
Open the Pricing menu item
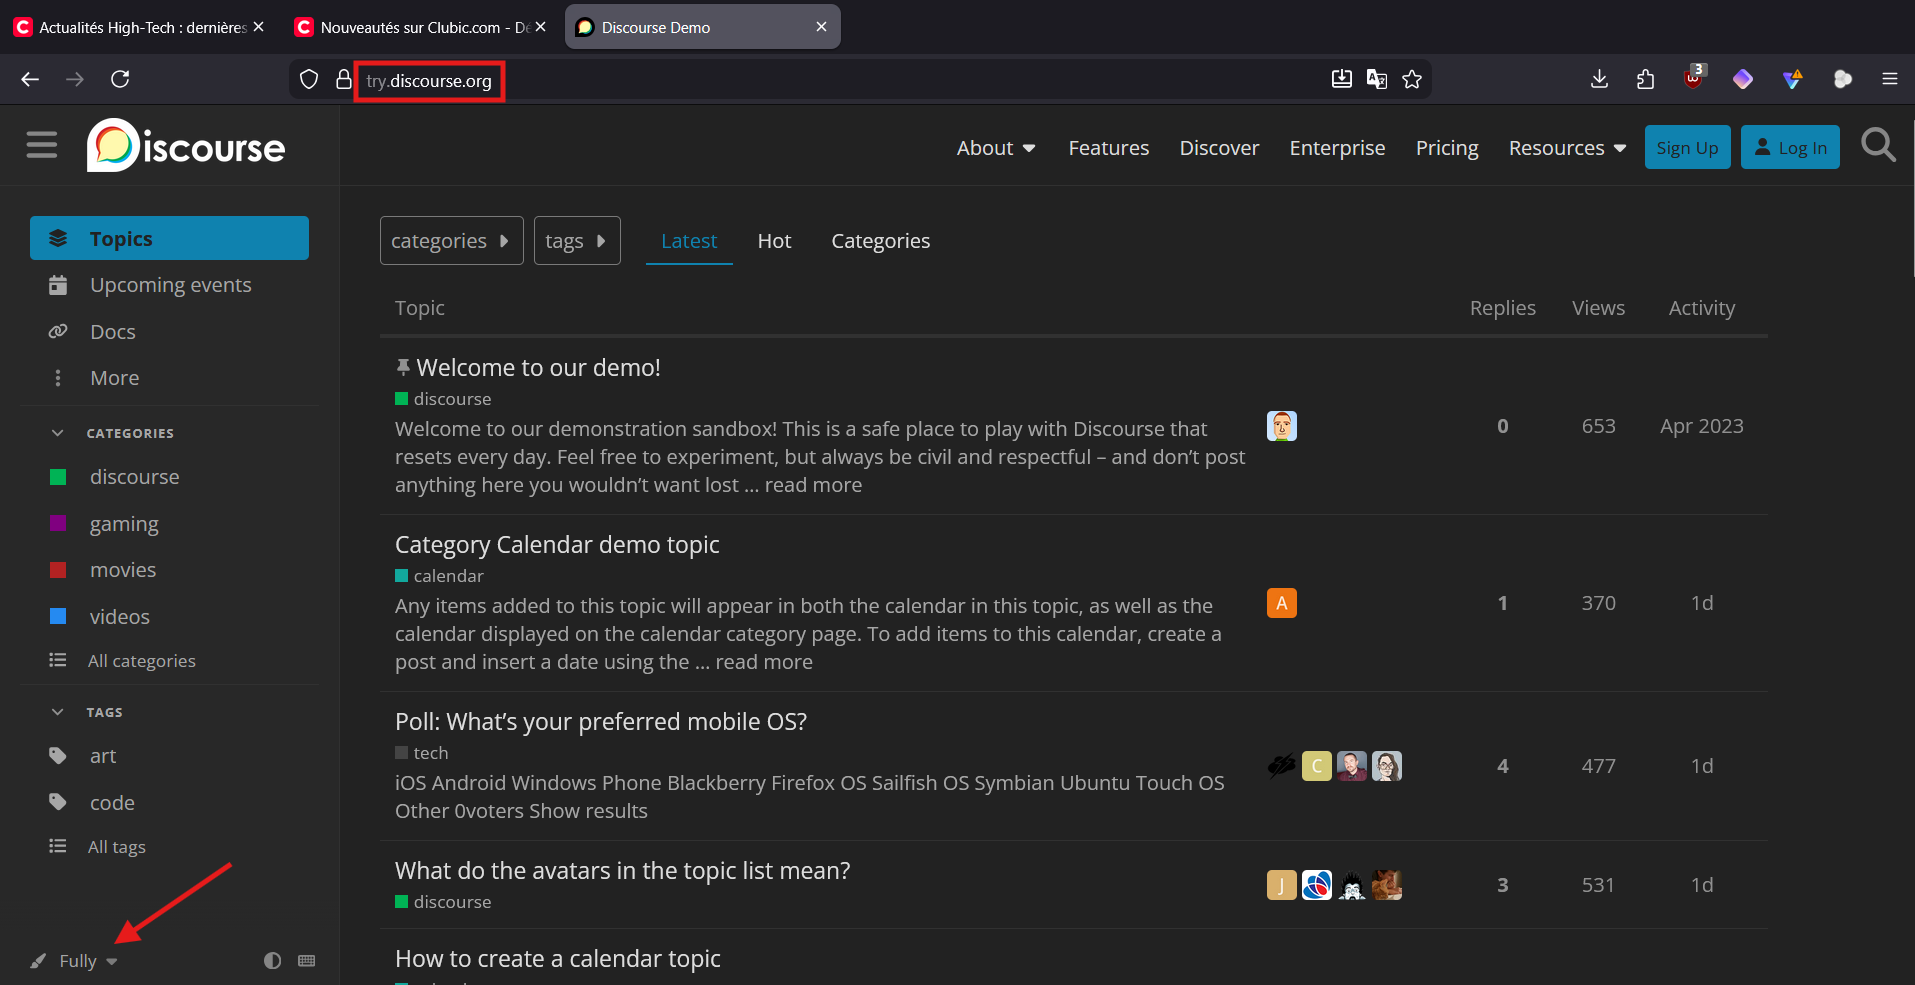(x=1446, y=148)
